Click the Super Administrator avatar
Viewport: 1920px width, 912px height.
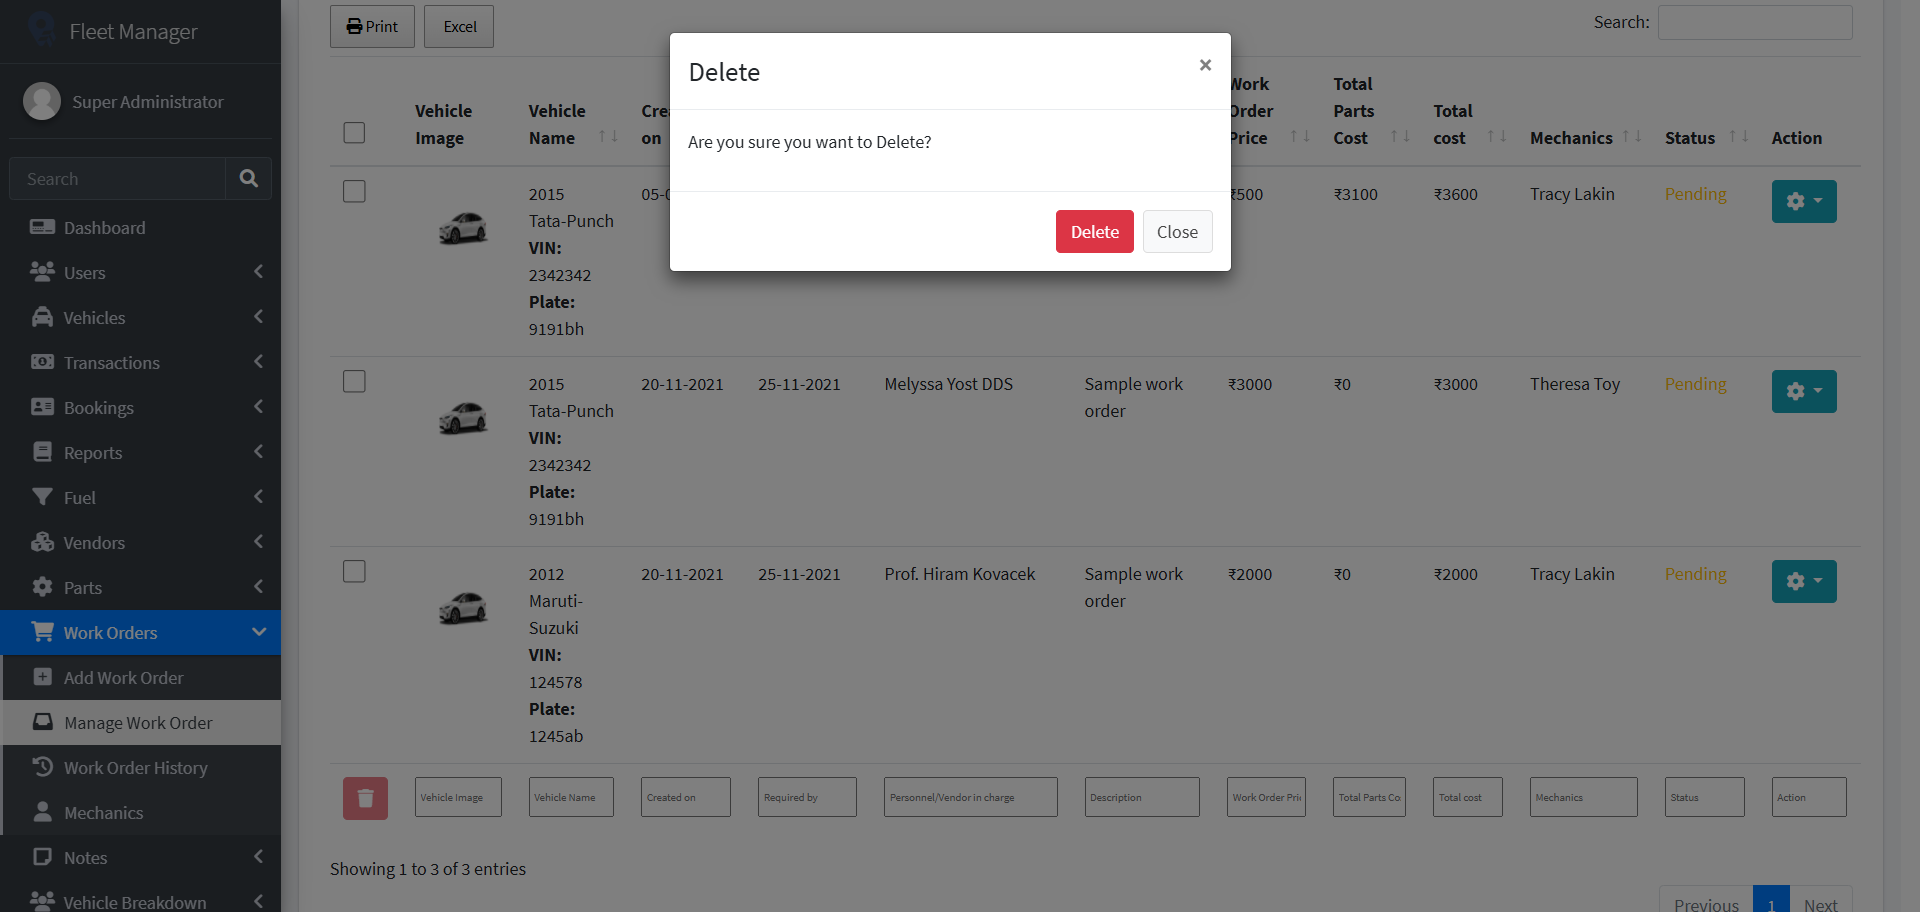point(42,101)
